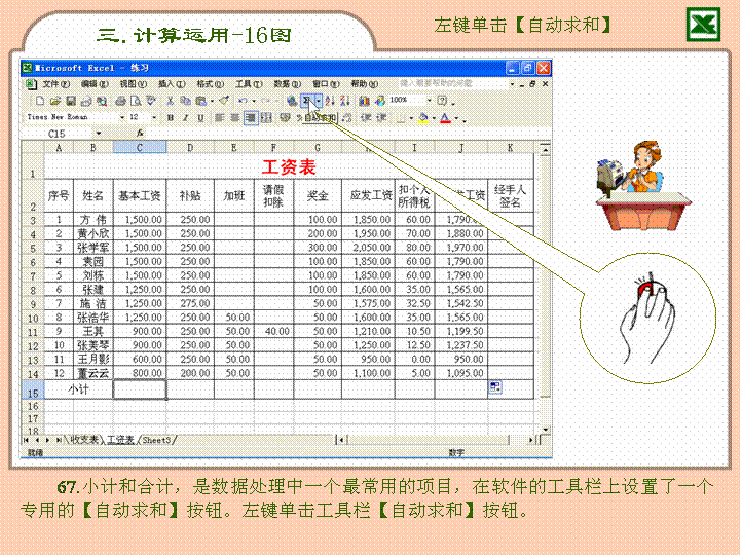Open the Undo history dropdown arrow
Viewport: 740px width, 555px height.
click(x=254, y=101)
